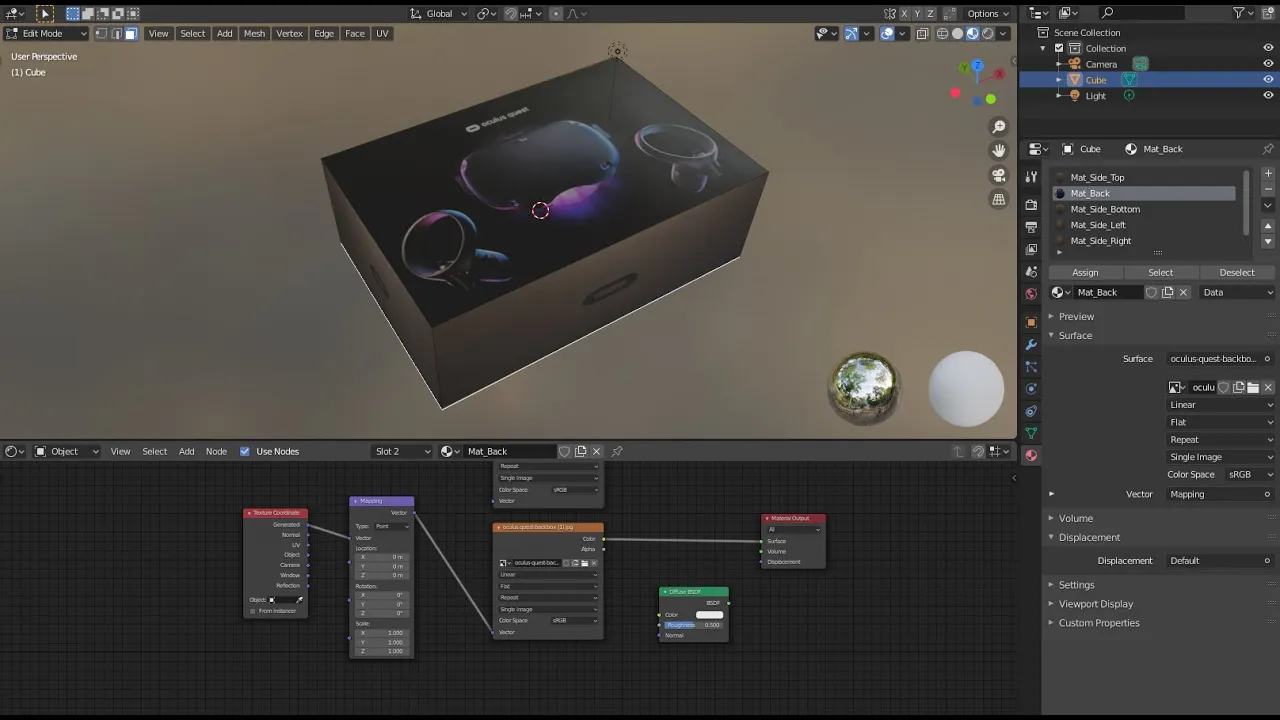
Task: Click the Deselect button
Action: [1236, 272]
